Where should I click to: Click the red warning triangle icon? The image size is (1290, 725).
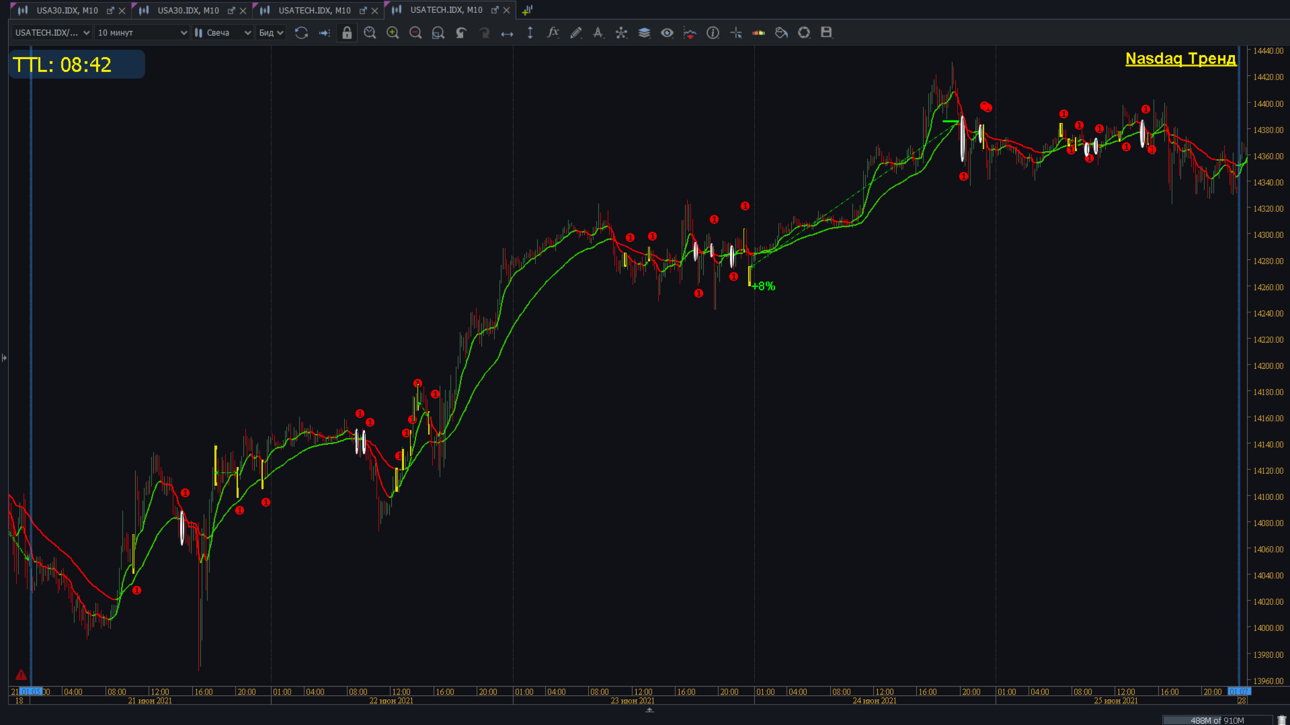tap(21, 676)
